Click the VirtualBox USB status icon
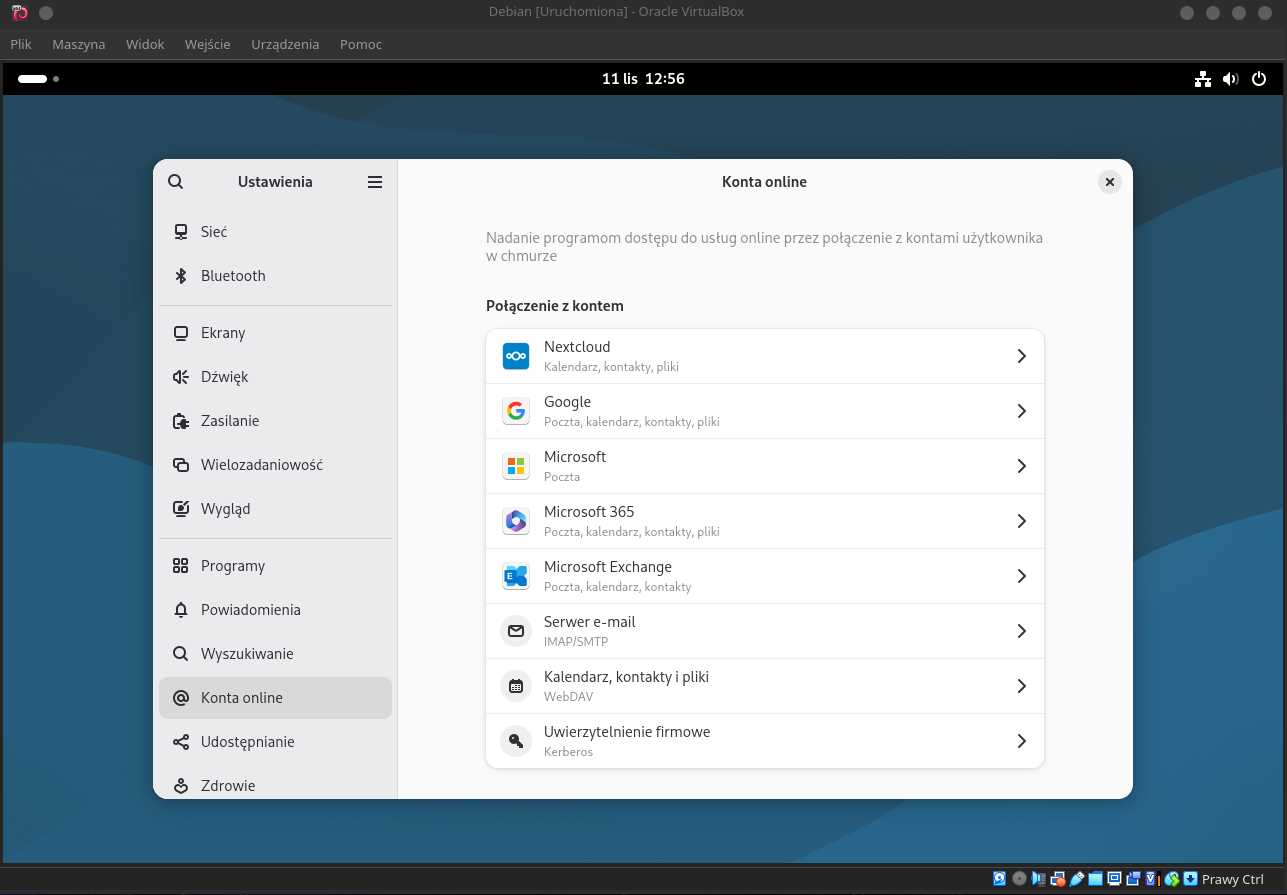The width and height of the screenshot is (1287, 895). point(1077,879)
